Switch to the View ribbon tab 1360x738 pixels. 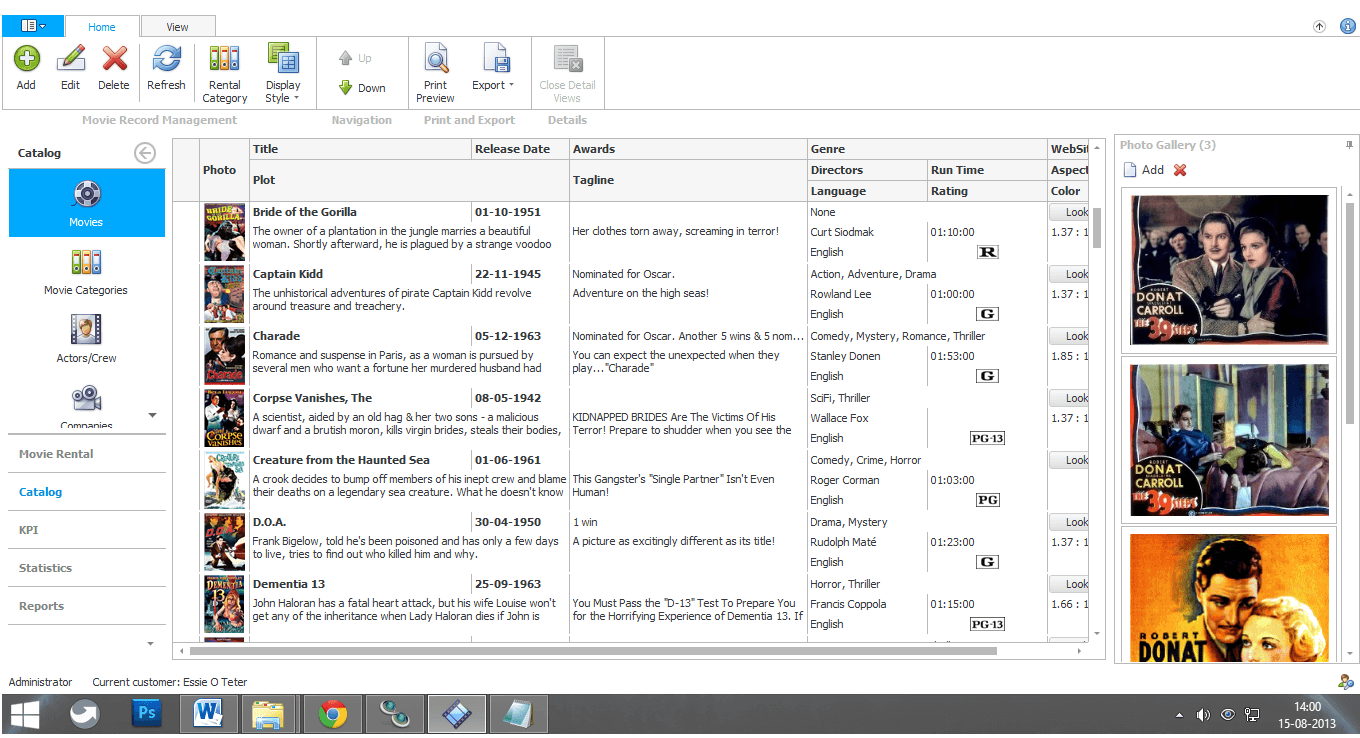(177, 27)
